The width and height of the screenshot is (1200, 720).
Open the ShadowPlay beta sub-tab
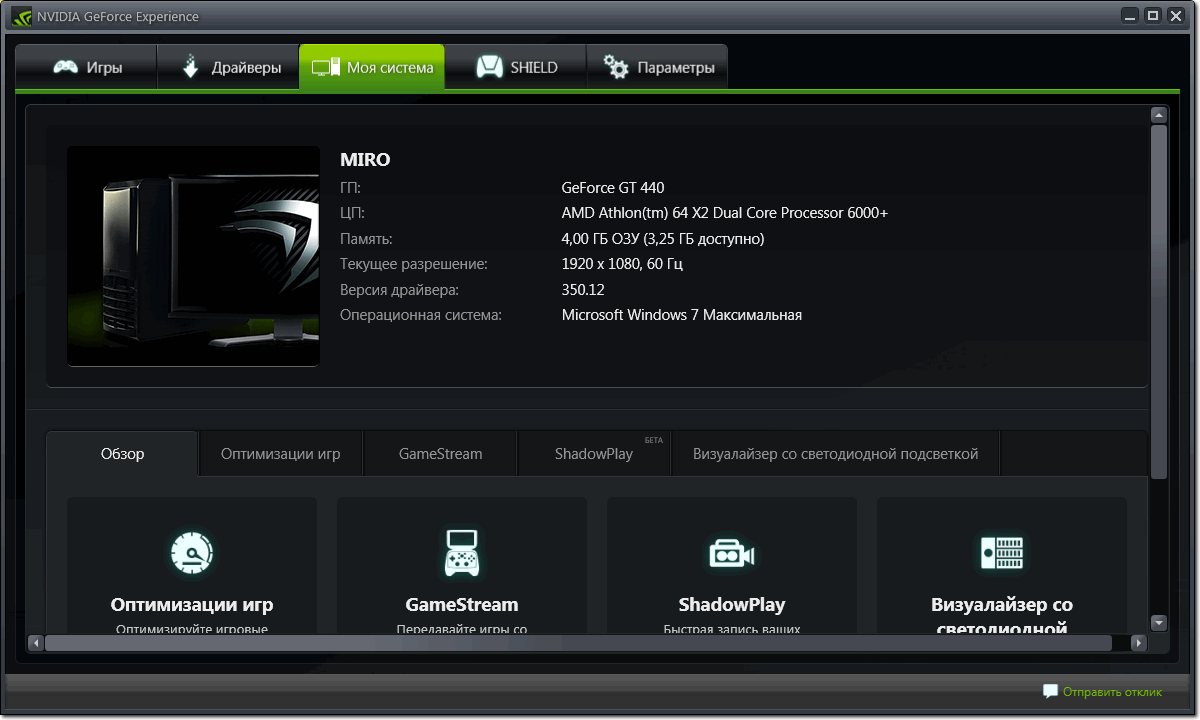click(x=594, y=454)
